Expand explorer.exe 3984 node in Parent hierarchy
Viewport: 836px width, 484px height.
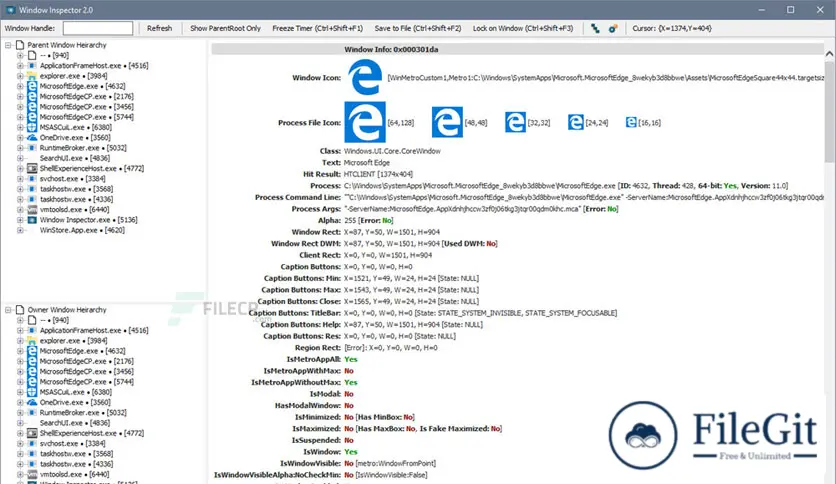[20, 76]
